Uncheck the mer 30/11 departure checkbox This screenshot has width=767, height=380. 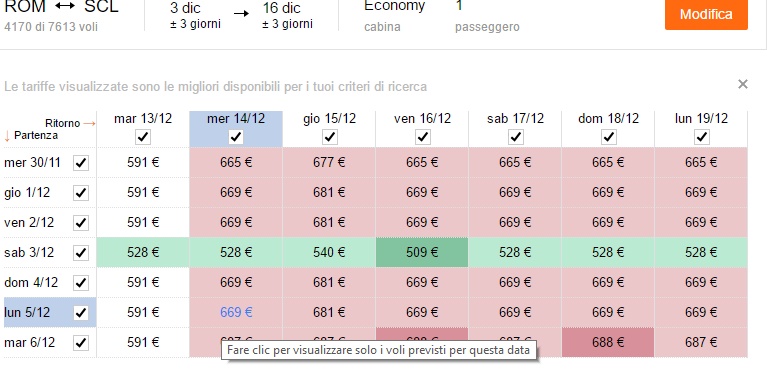pos(81,163)
